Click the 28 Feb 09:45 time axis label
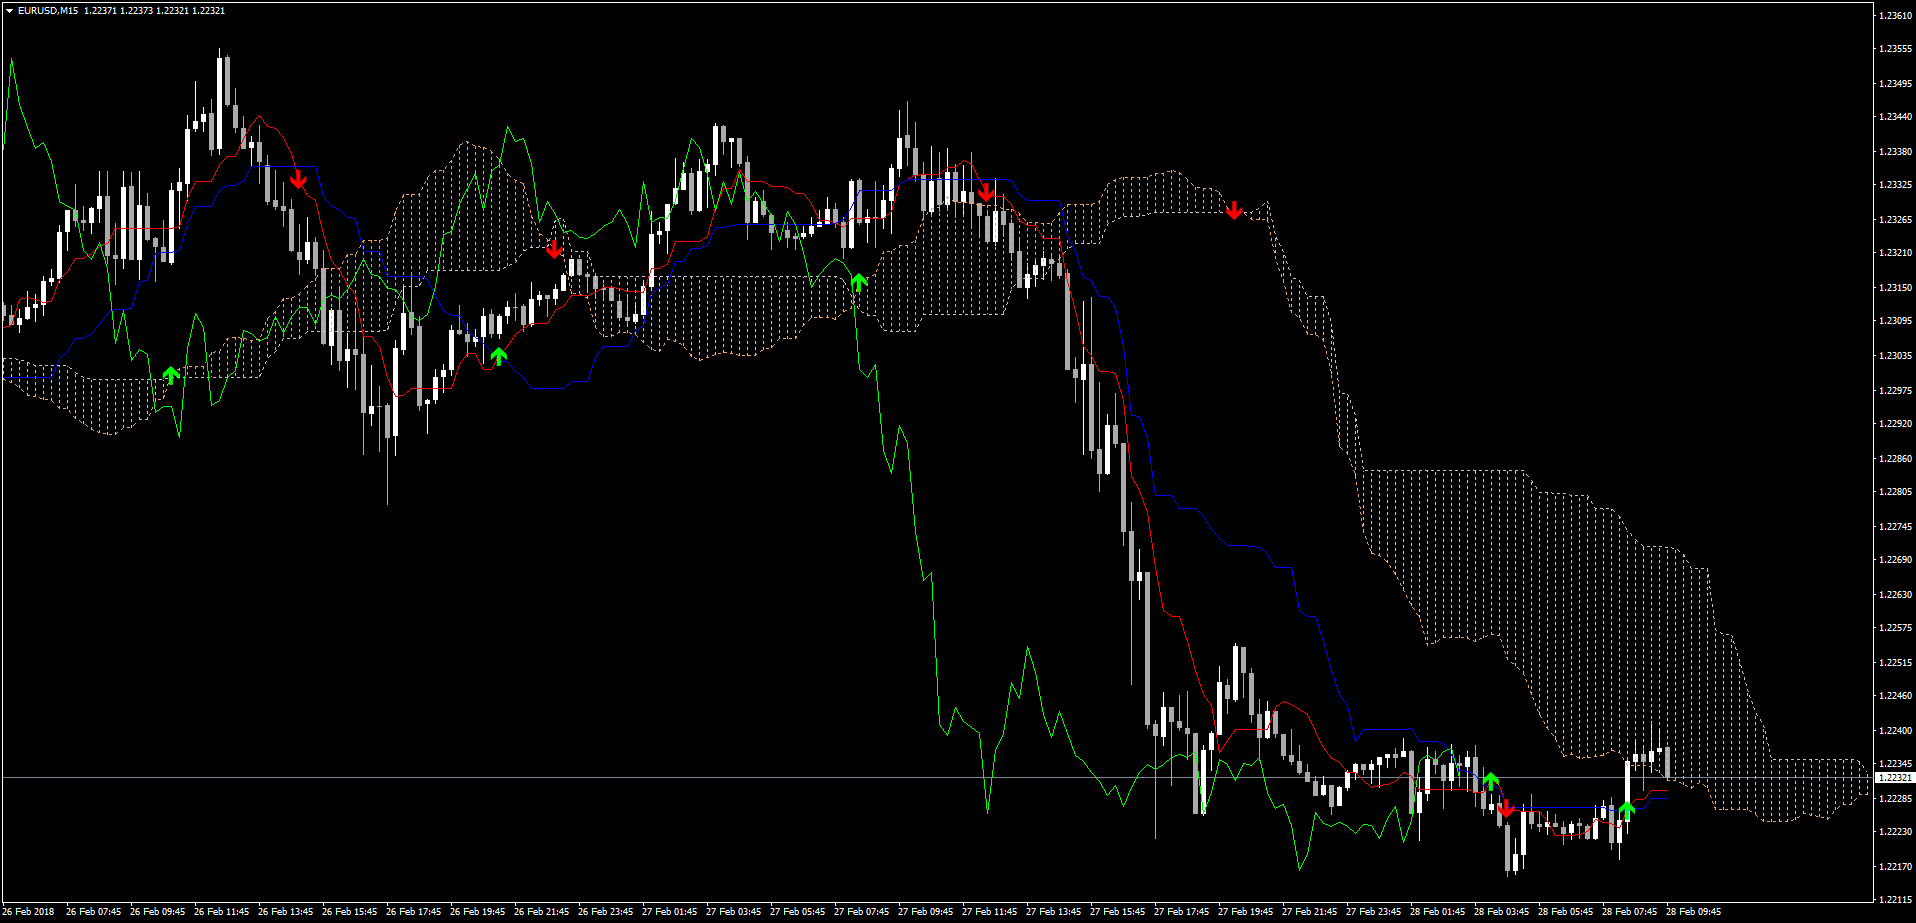Image resolution: width=1916 pixels, height=923 pixels. click(x=1693, y=912)
